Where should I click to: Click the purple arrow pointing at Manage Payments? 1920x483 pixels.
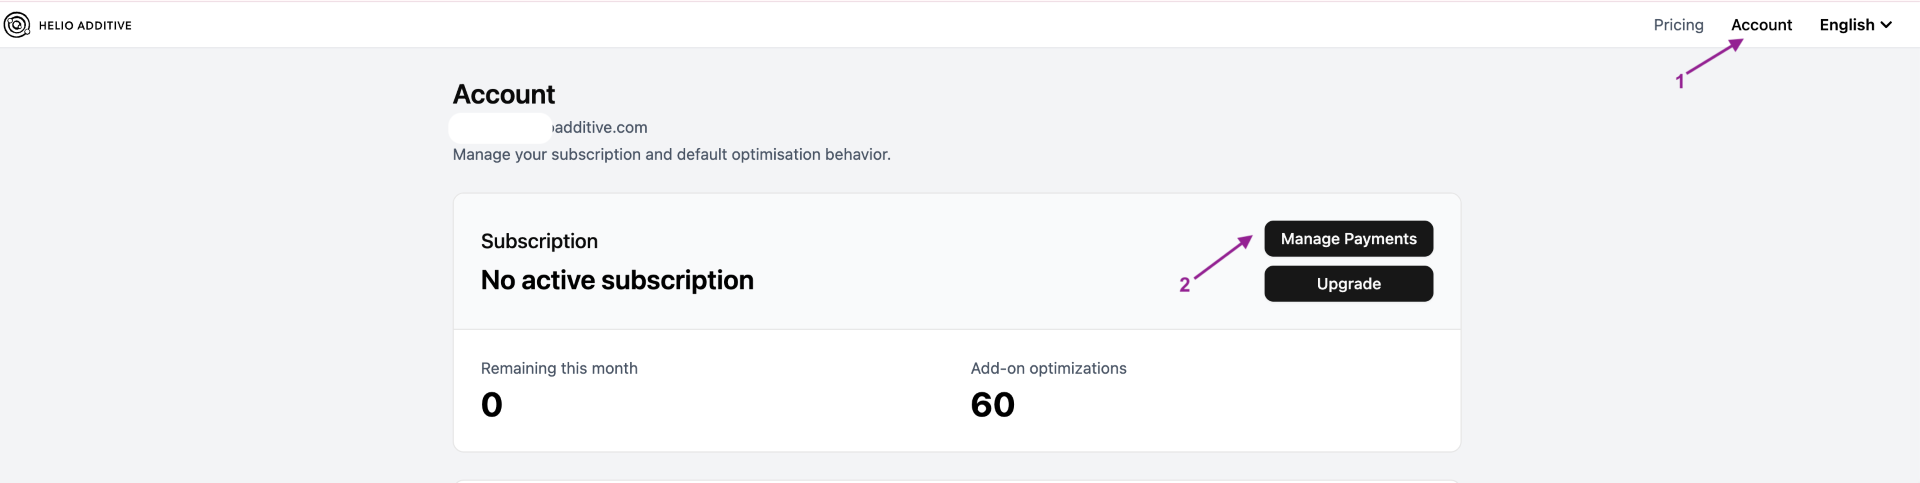coord(1224,257)
